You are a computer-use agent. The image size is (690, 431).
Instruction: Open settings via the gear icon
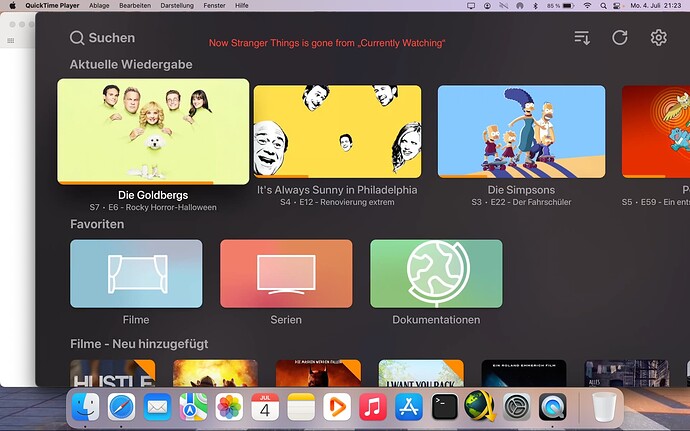click(x=658, y=37)
